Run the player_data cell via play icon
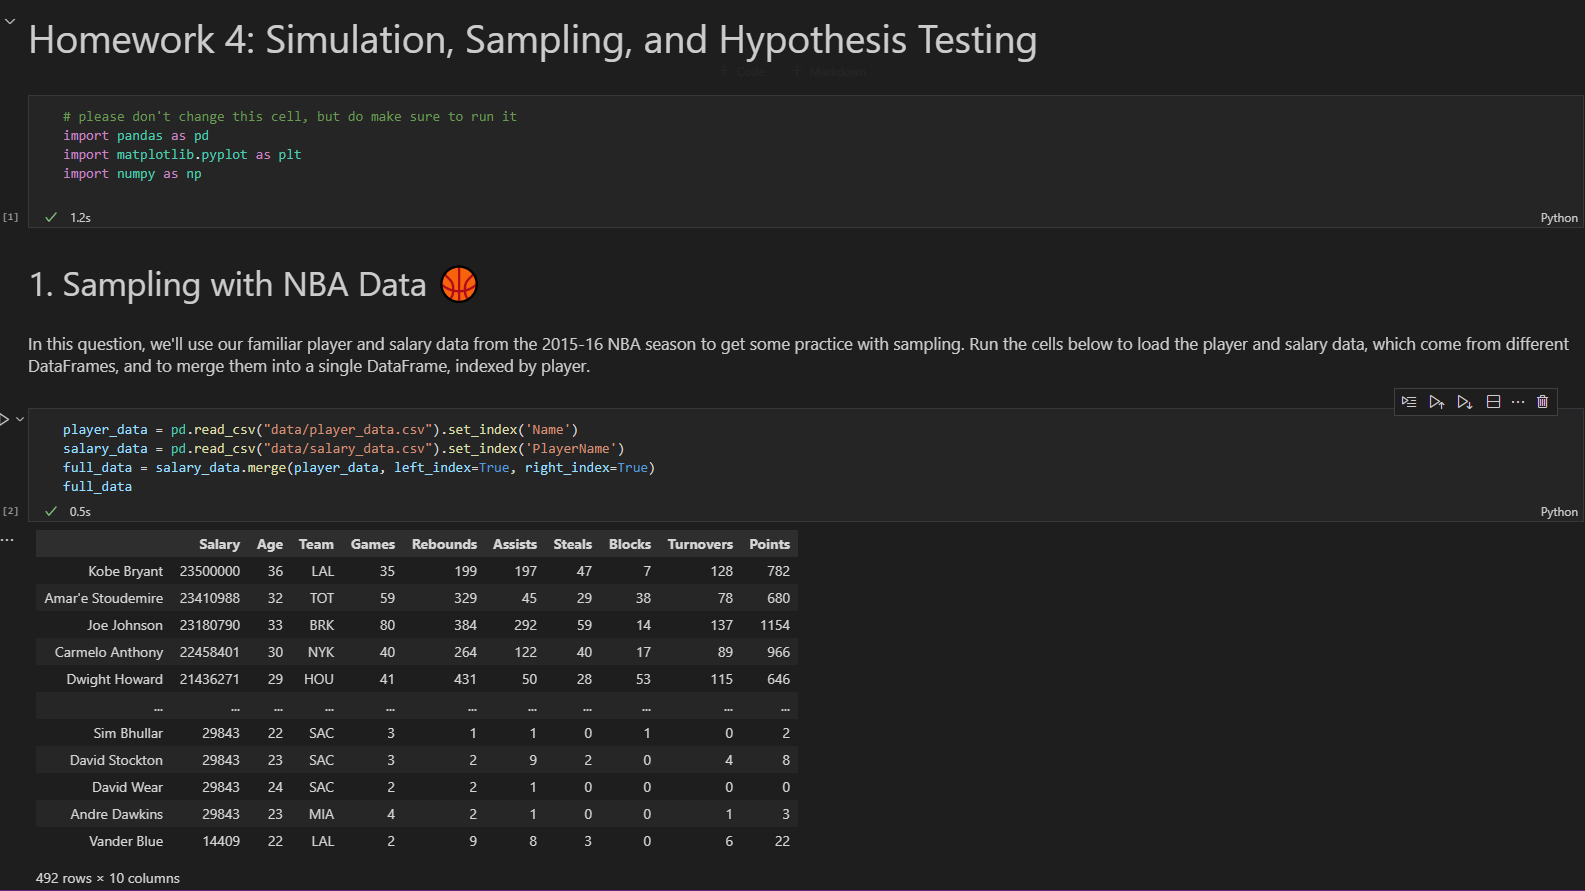The height and width of the screenshot is (891, 1585). point(5,419)
